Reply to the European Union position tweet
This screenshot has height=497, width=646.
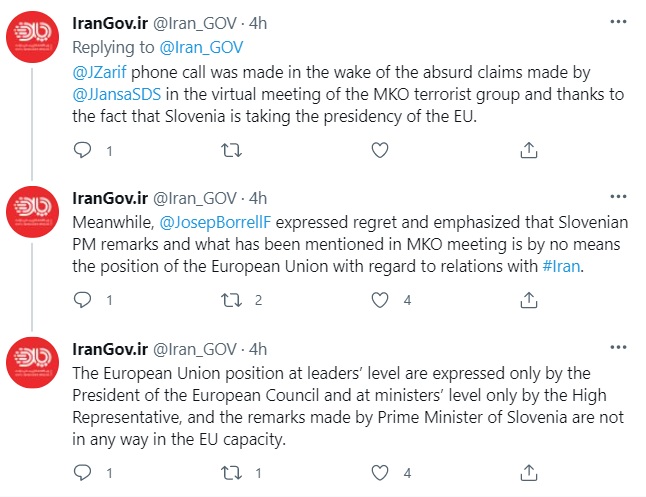[84, 472]
